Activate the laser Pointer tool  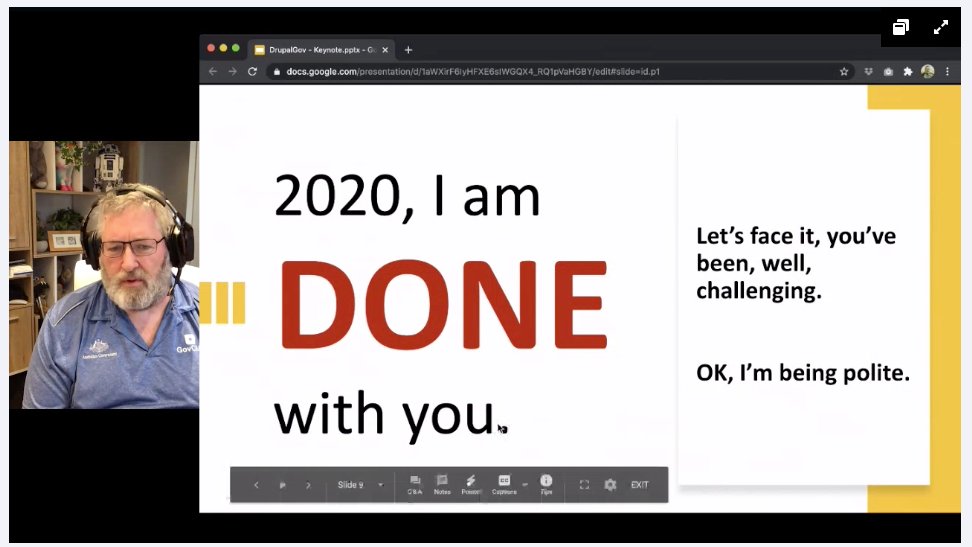(471, 484)
